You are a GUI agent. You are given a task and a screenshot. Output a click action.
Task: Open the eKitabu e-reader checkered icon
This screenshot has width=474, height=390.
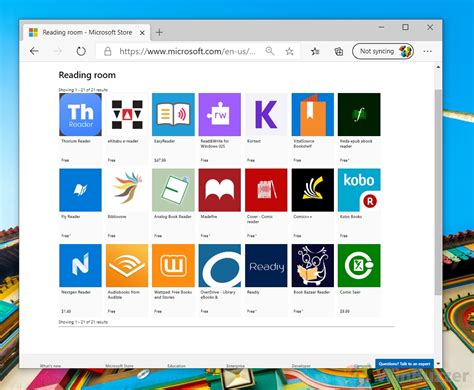[127, 114]
